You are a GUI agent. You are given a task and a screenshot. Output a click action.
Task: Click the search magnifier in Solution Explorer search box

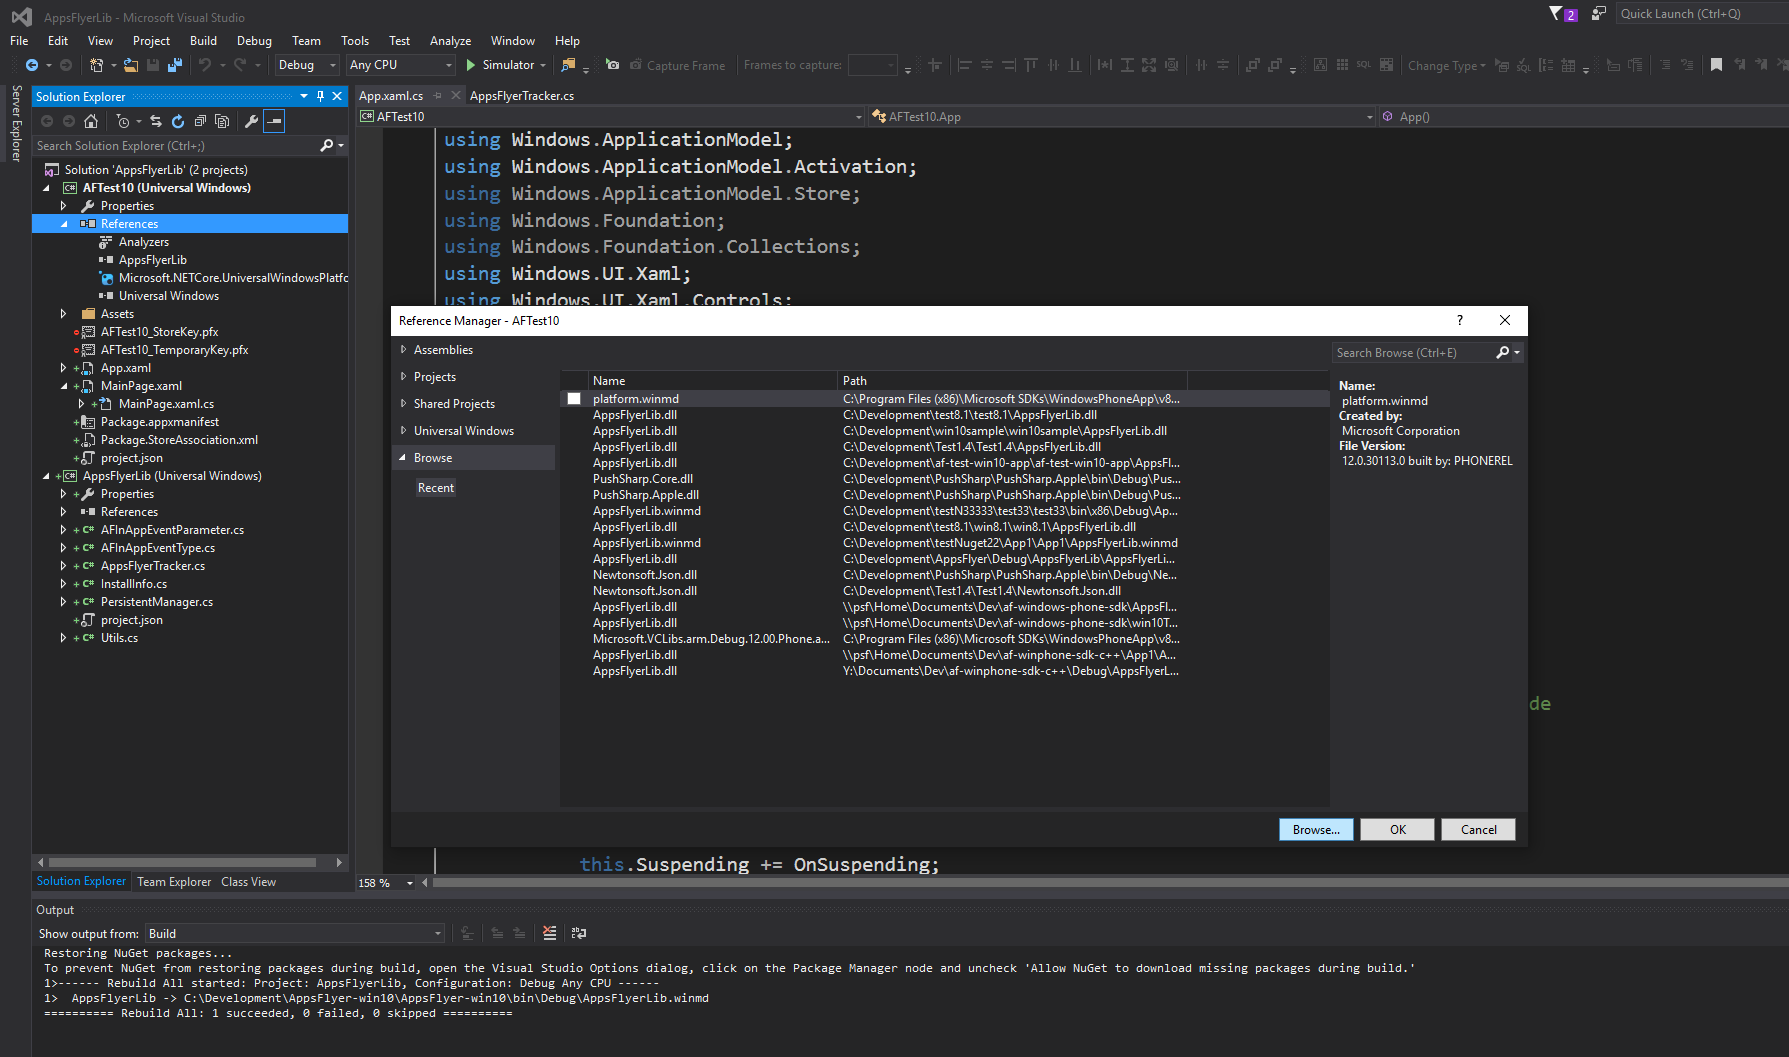click(326, 146)
